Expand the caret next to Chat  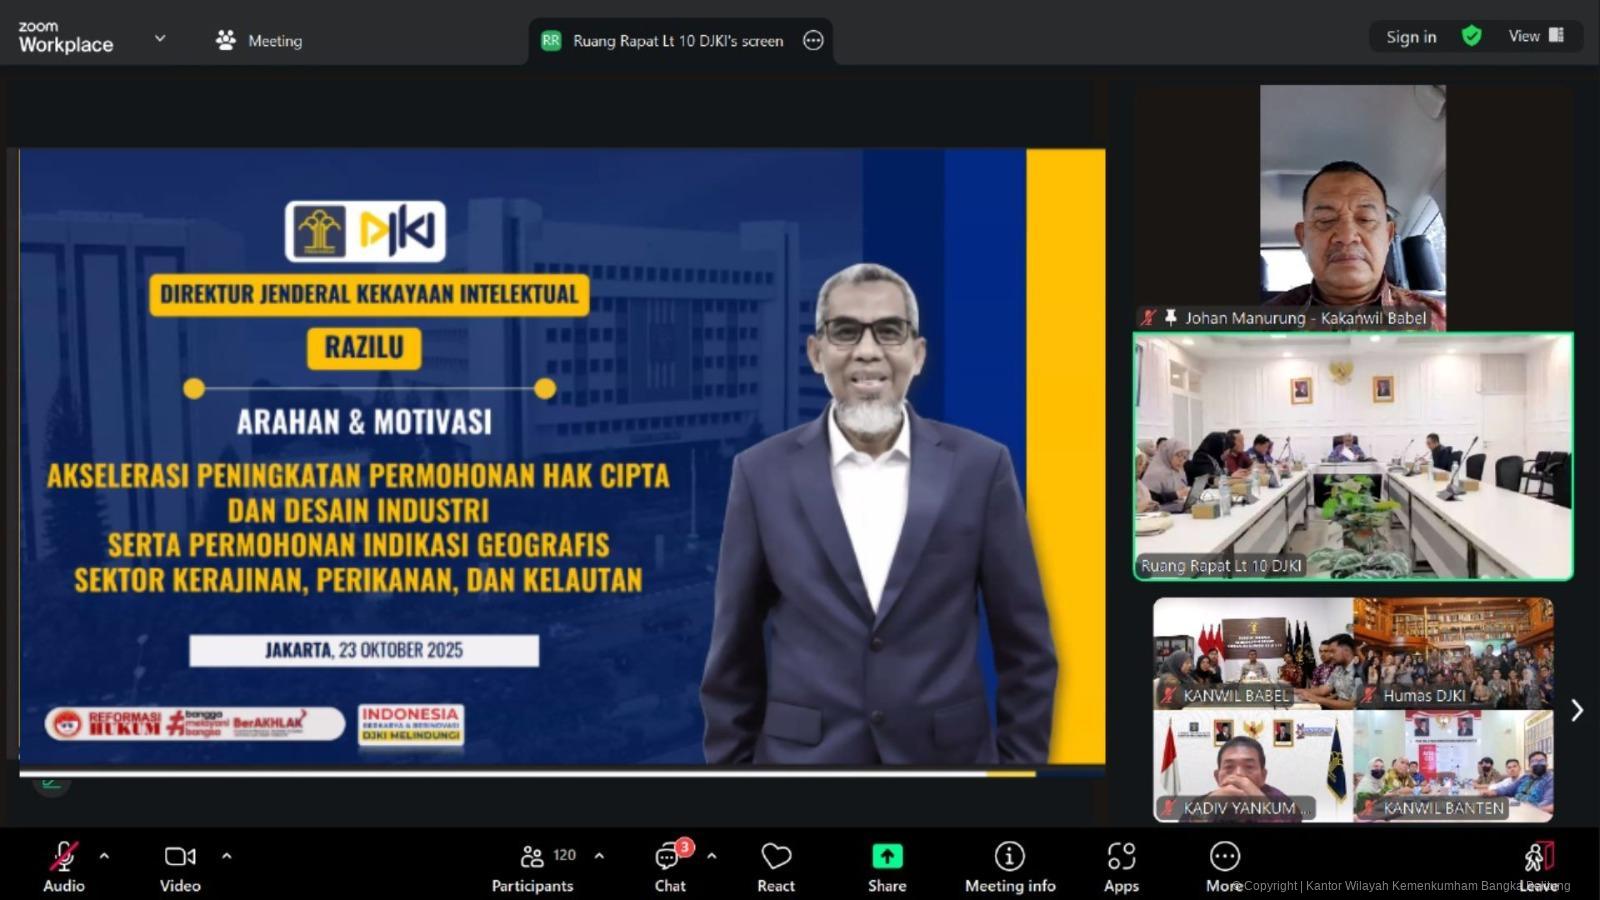click(x=712, y=856)
